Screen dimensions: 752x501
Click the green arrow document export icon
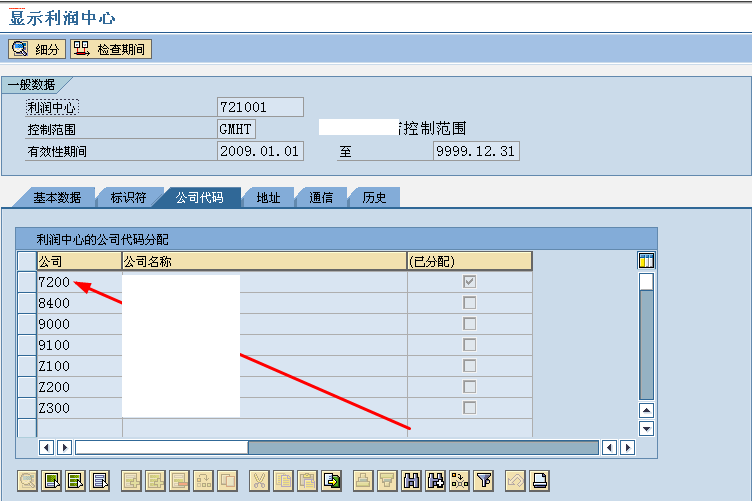coord(332,480)
